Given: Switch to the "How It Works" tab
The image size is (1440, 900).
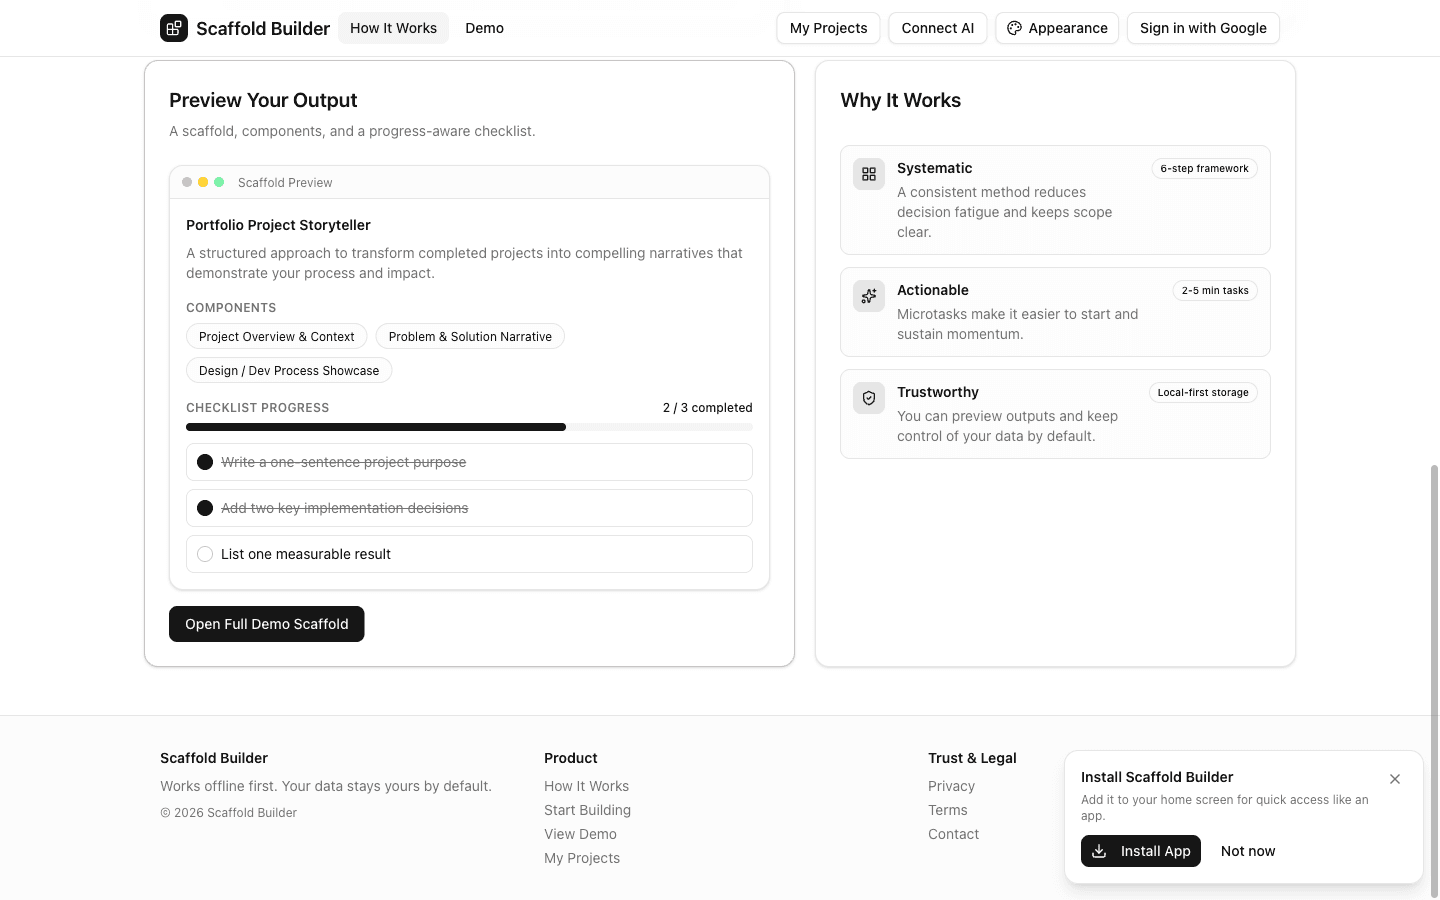Looking at the screenshot, I should pyautogui.click(x=393, y=28).
